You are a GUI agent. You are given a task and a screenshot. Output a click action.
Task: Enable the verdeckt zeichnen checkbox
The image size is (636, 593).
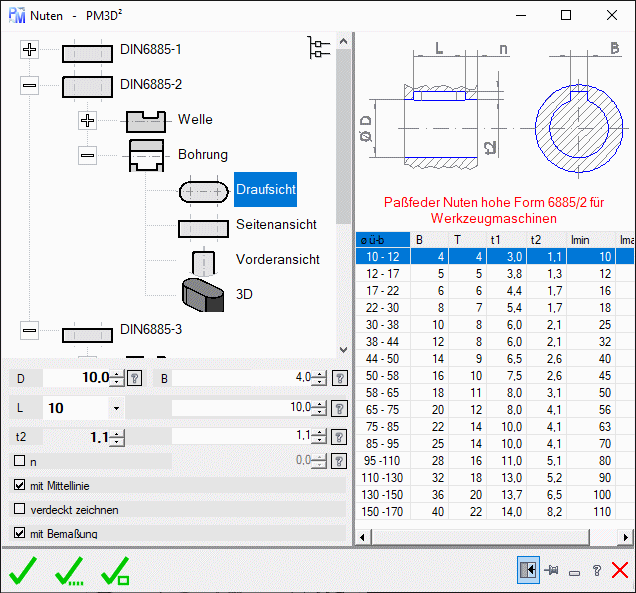pos(20,509)
